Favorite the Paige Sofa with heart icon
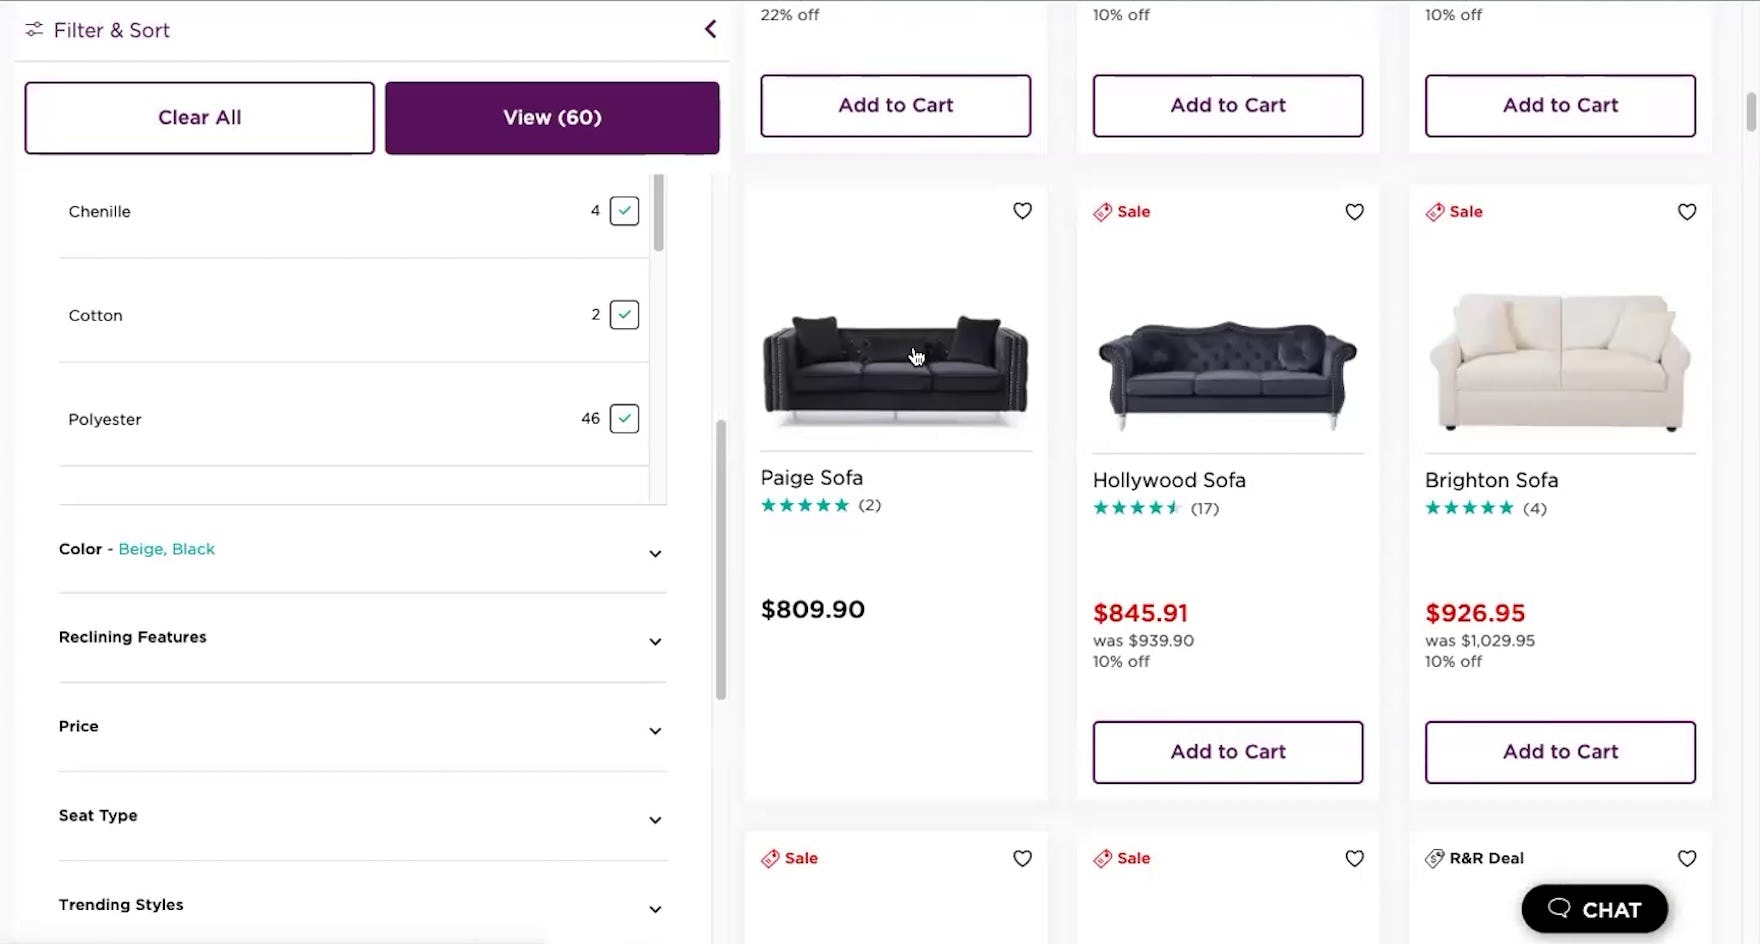The width and height of the screenshot is (1760, 944). tap(1022, 211)
